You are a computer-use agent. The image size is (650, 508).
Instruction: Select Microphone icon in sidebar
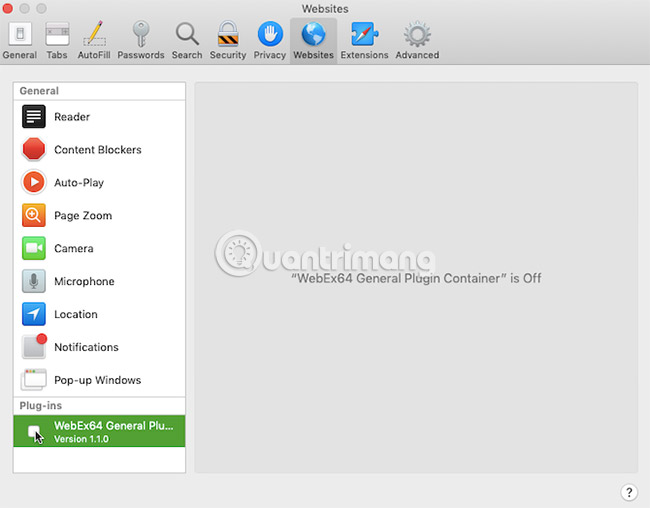pos(34,281)
